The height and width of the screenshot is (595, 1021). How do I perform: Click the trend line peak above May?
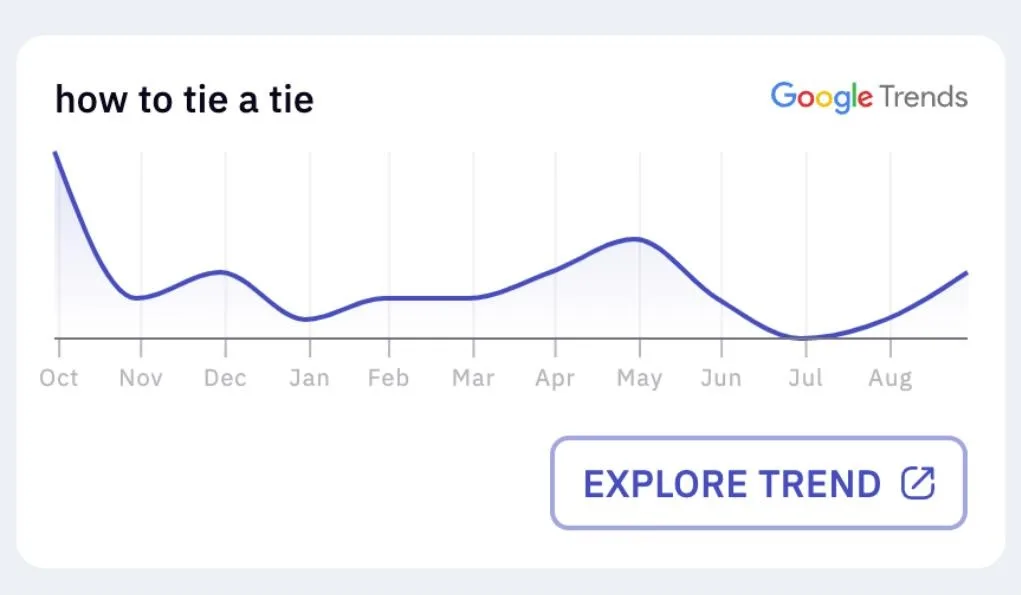point(635,239)
